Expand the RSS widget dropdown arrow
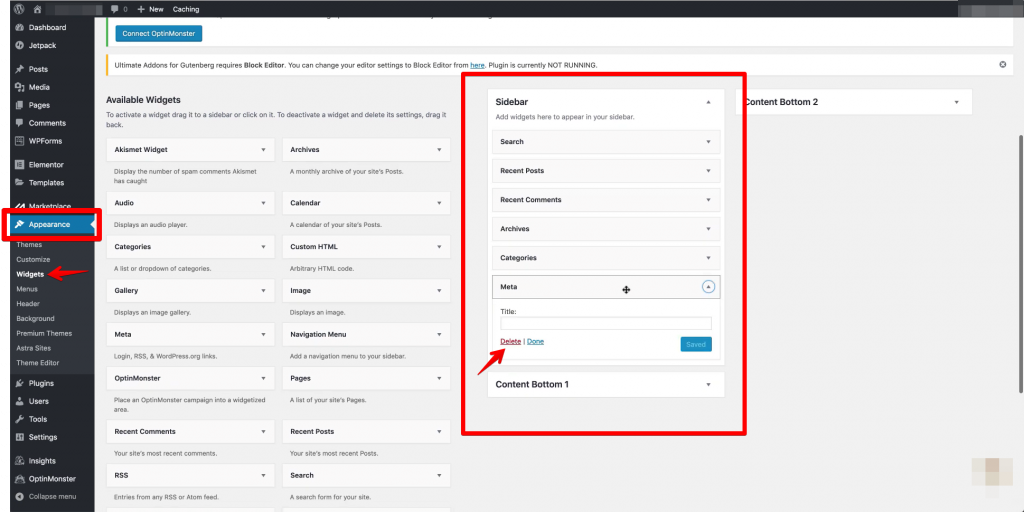The height and width of the screenshot is (512, 1024). coord(264,475)
